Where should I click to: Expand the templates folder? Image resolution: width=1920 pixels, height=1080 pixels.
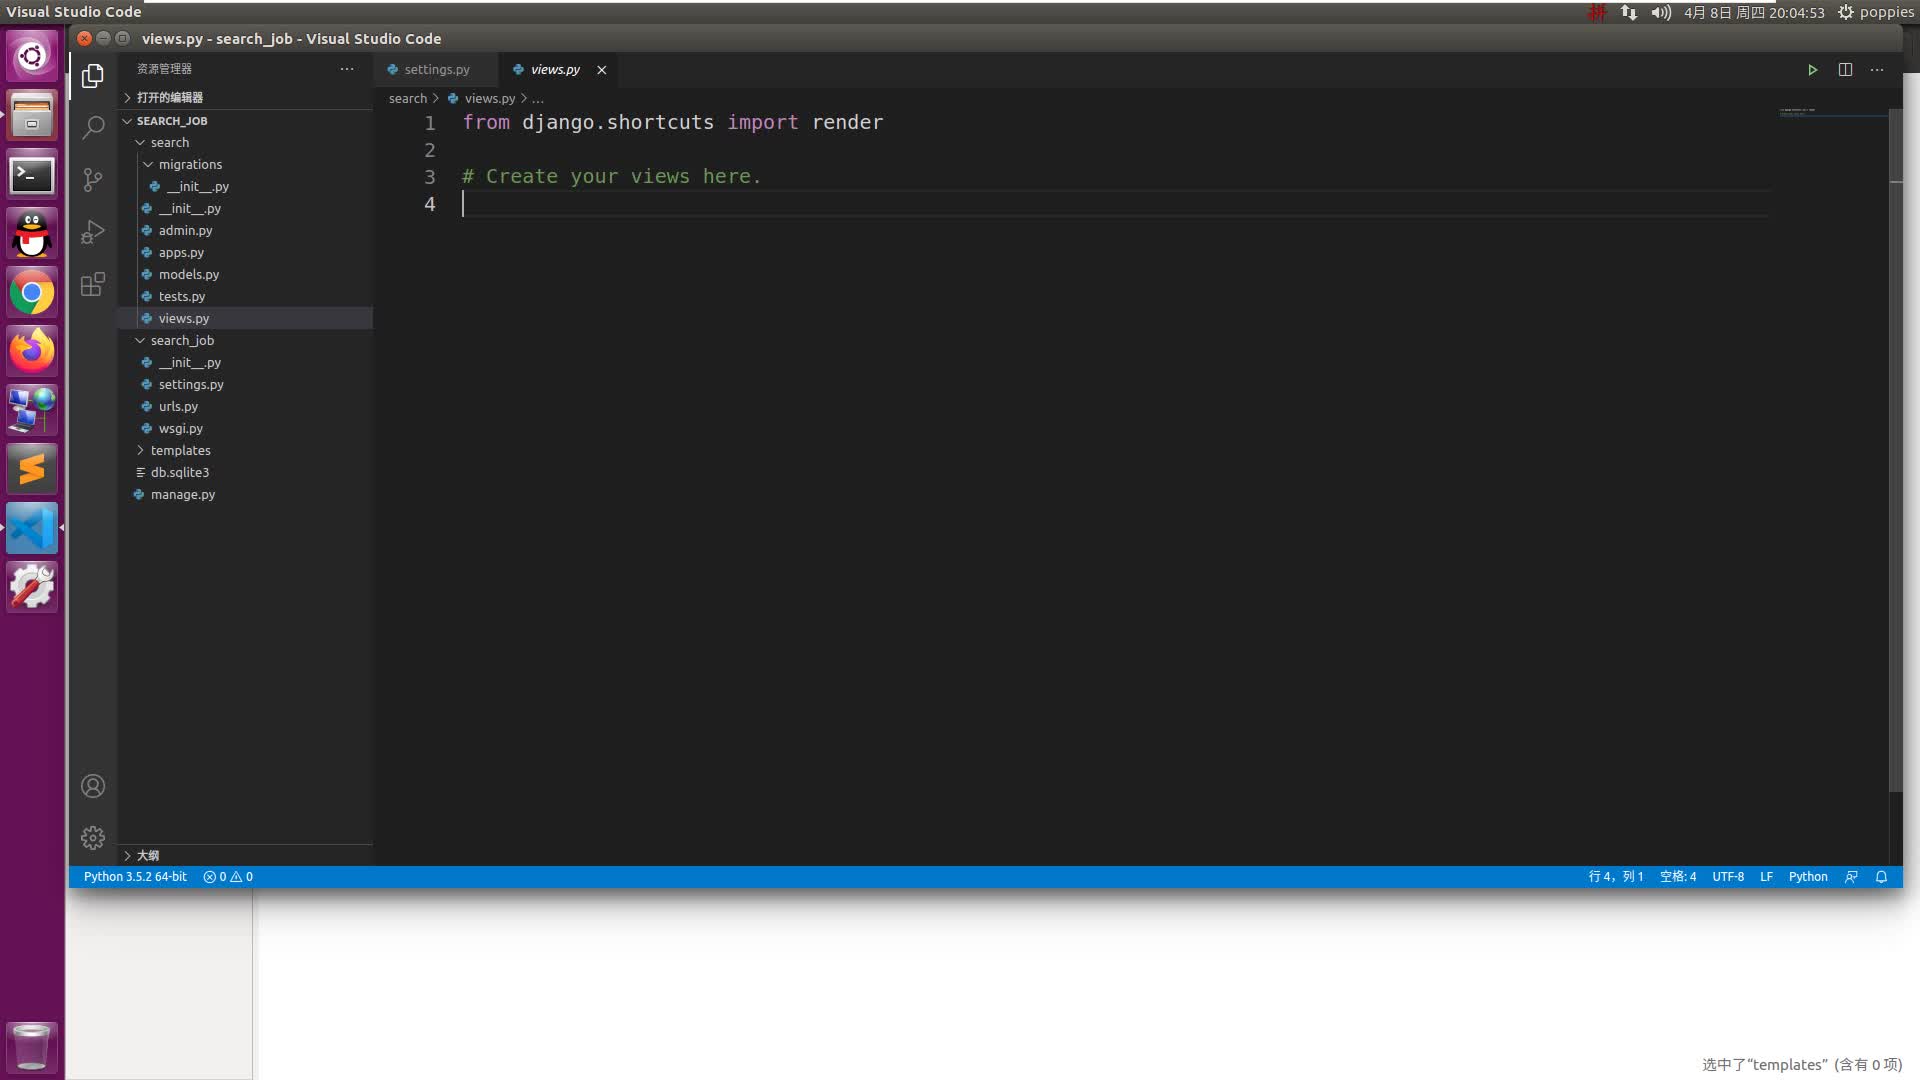pyautogui.click(x=245, y=451)
